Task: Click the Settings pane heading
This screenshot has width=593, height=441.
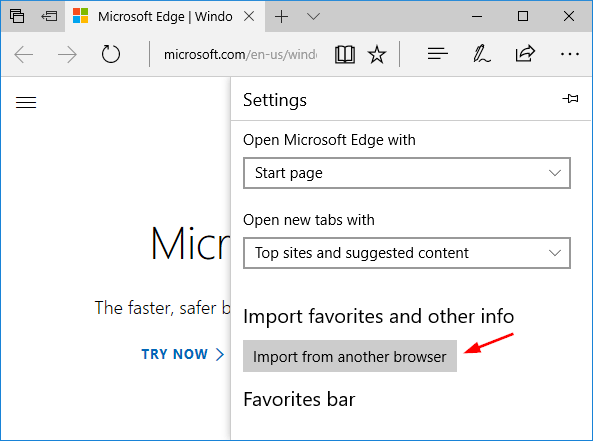Action: 275,100
